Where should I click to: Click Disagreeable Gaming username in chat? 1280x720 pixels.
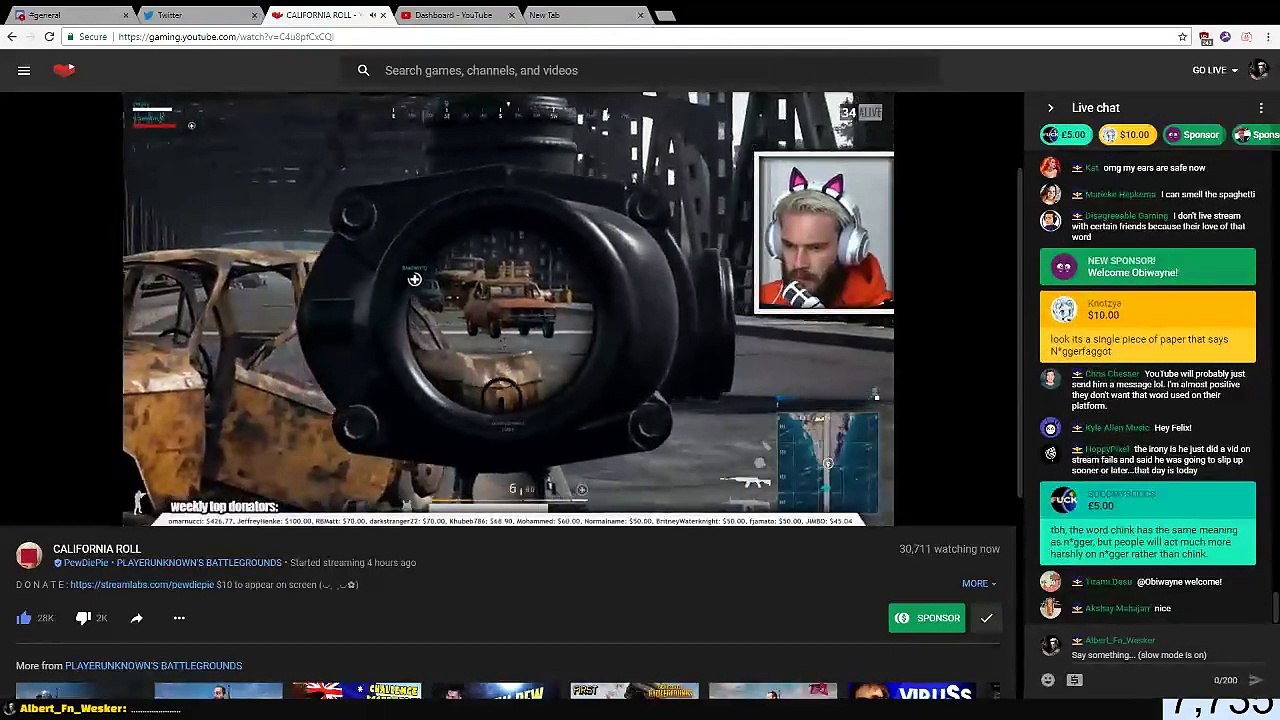pos(1126,216)
